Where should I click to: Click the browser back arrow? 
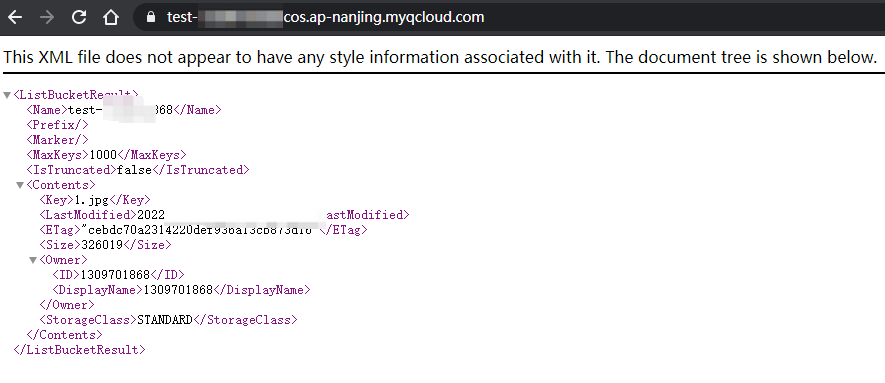[15, 17]
